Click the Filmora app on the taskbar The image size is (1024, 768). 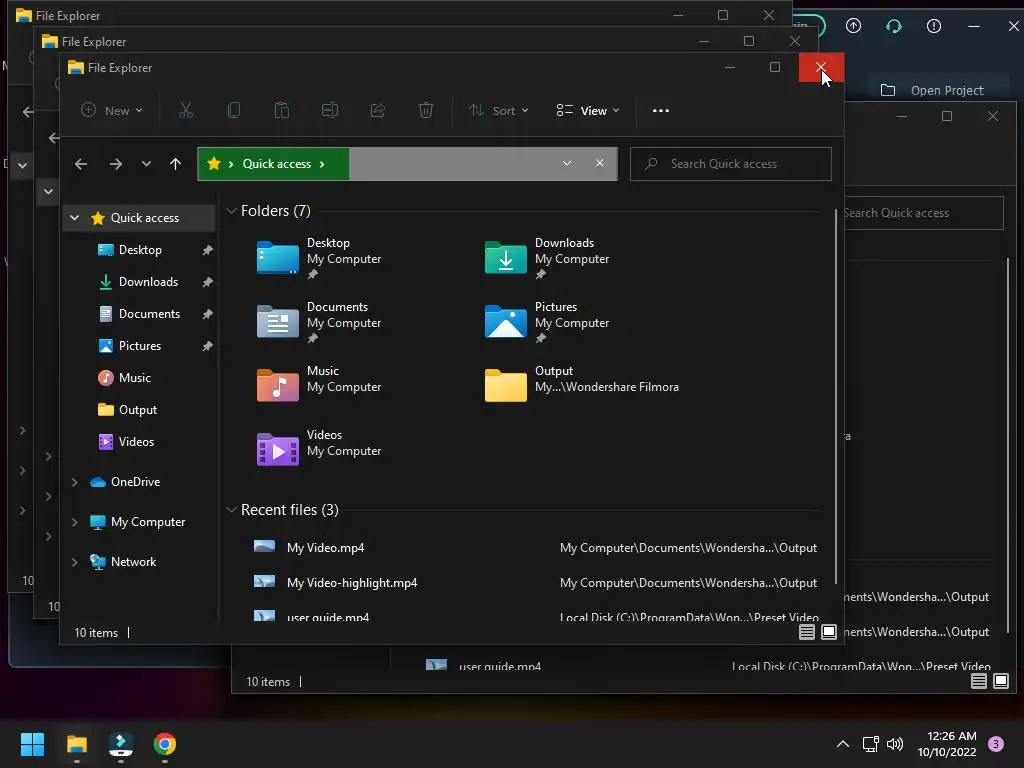120,744
